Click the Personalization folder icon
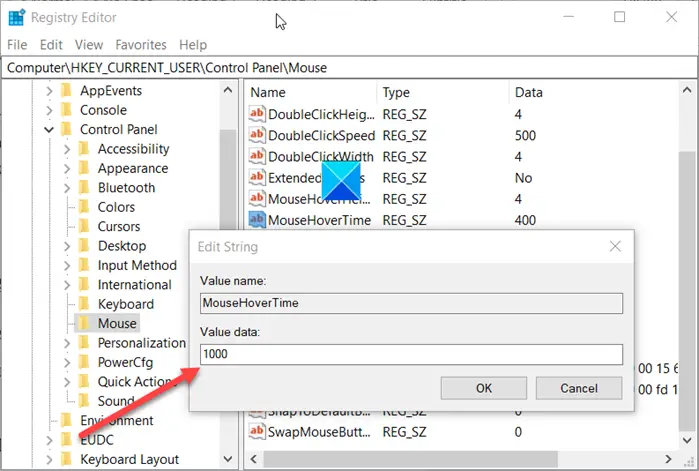The height and width of the screenshot is (471, 699). point(84,343)
